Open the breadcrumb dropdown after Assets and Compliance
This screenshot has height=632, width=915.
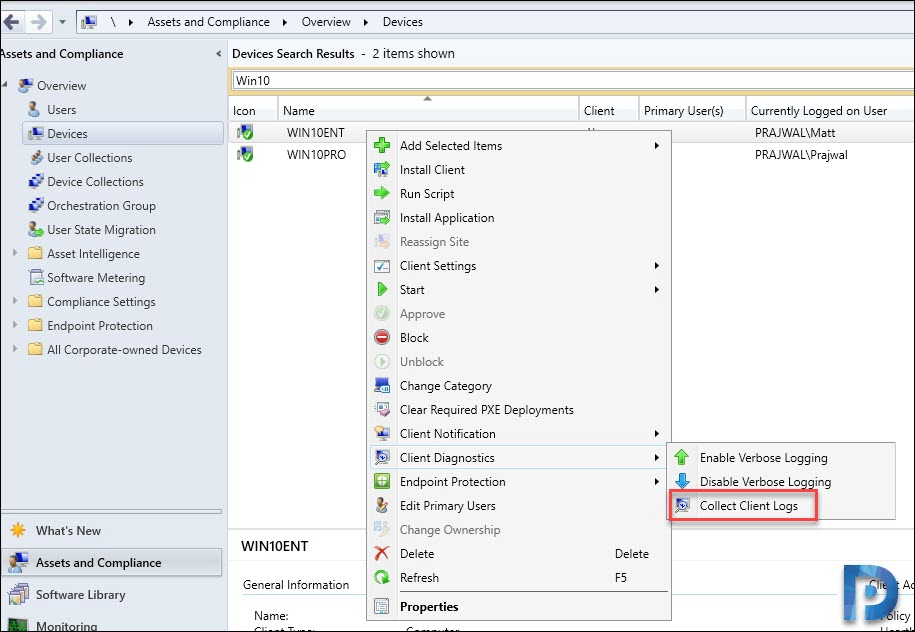[x=285, y=22]
